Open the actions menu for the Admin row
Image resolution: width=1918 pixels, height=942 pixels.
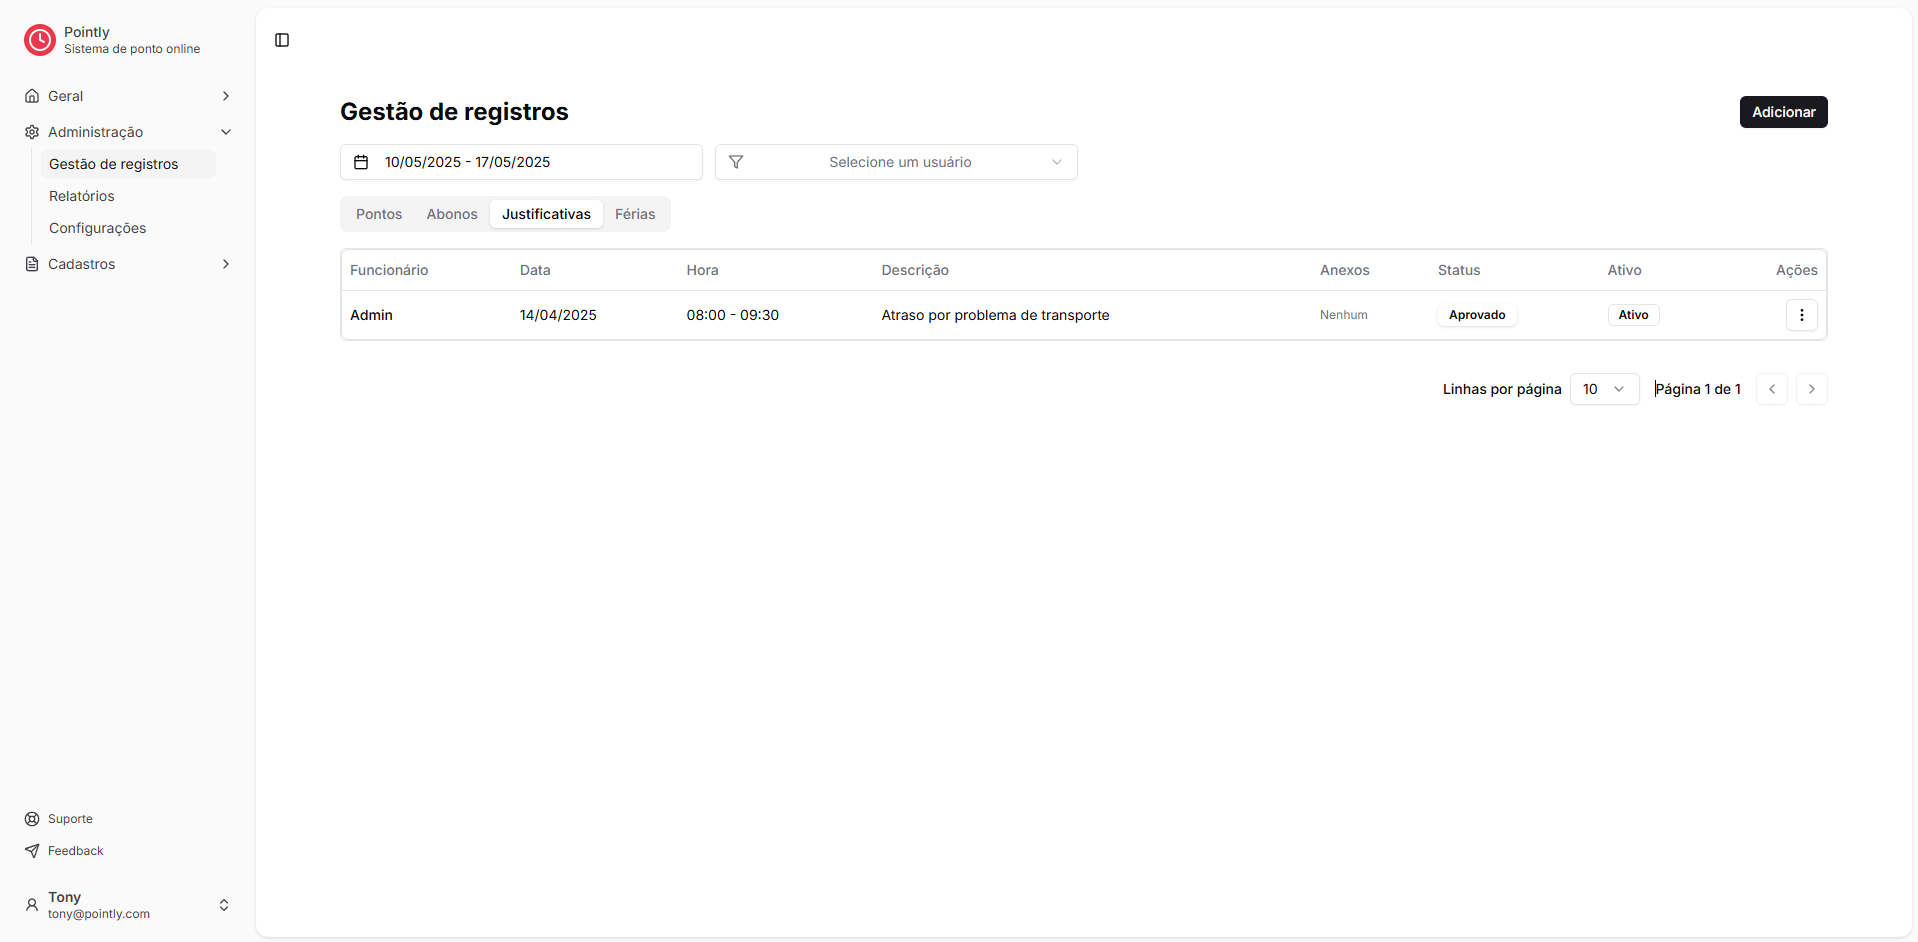pyautogui.click(x=1801, y=314)
